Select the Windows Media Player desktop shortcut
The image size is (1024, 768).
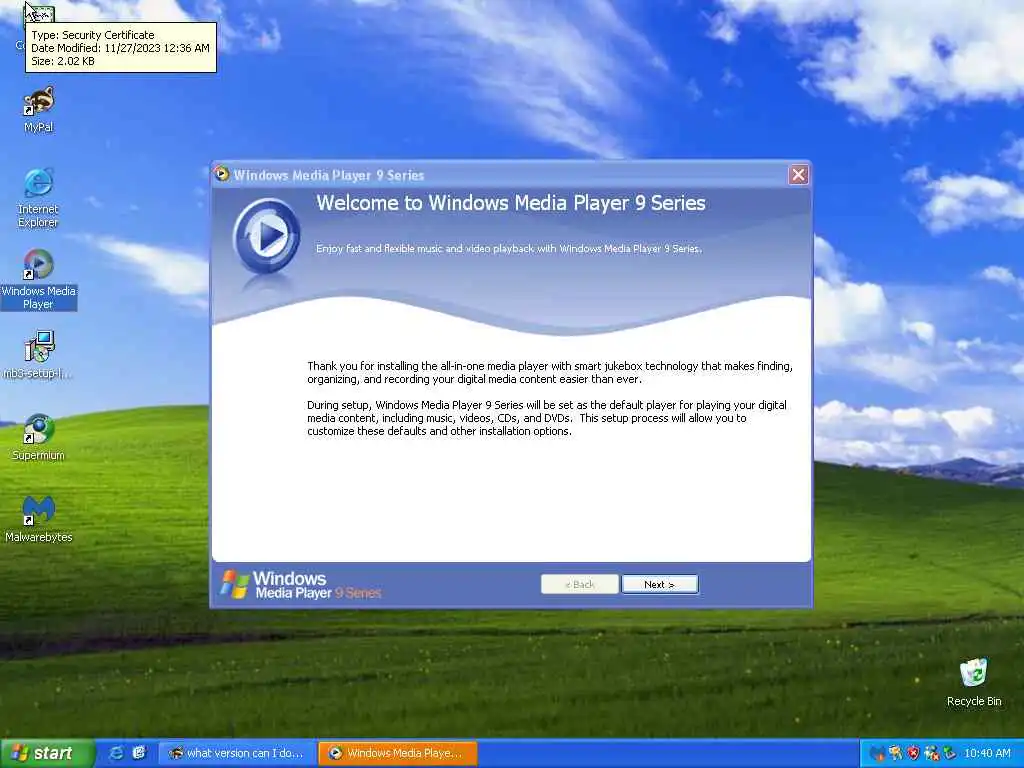[x=39, y=280]
